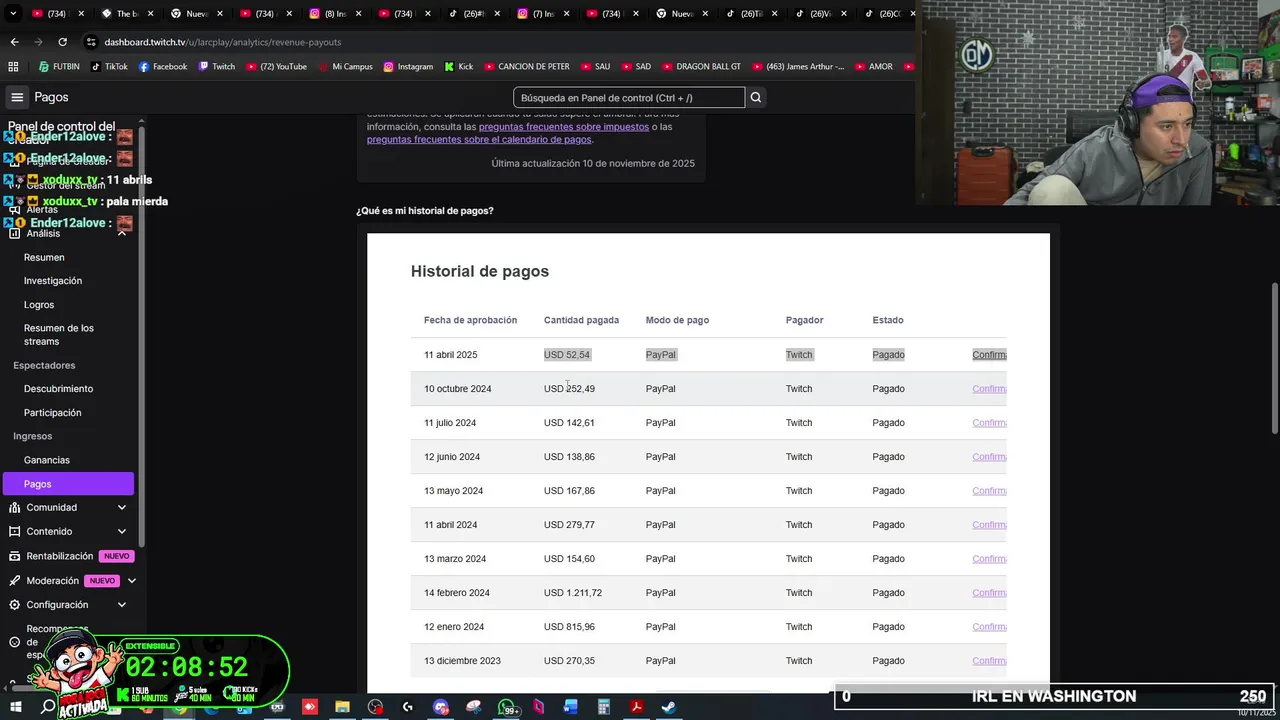Open Confirmación link for 10 octubre 2024
Screen dimensions: 1280x720
pos(989,389)
